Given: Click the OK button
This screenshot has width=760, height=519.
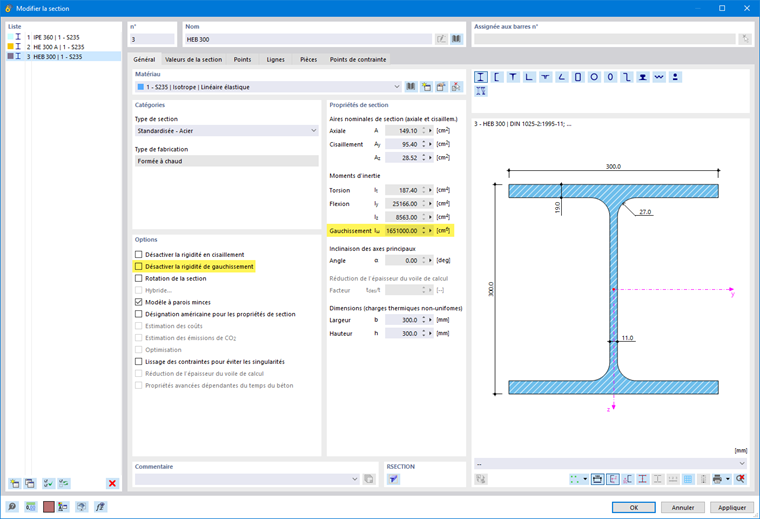Looking at the screenshot, I should 633,507.
